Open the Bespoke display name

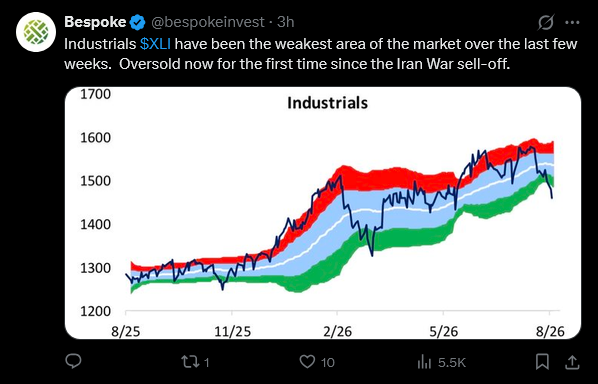coord(95,22)
